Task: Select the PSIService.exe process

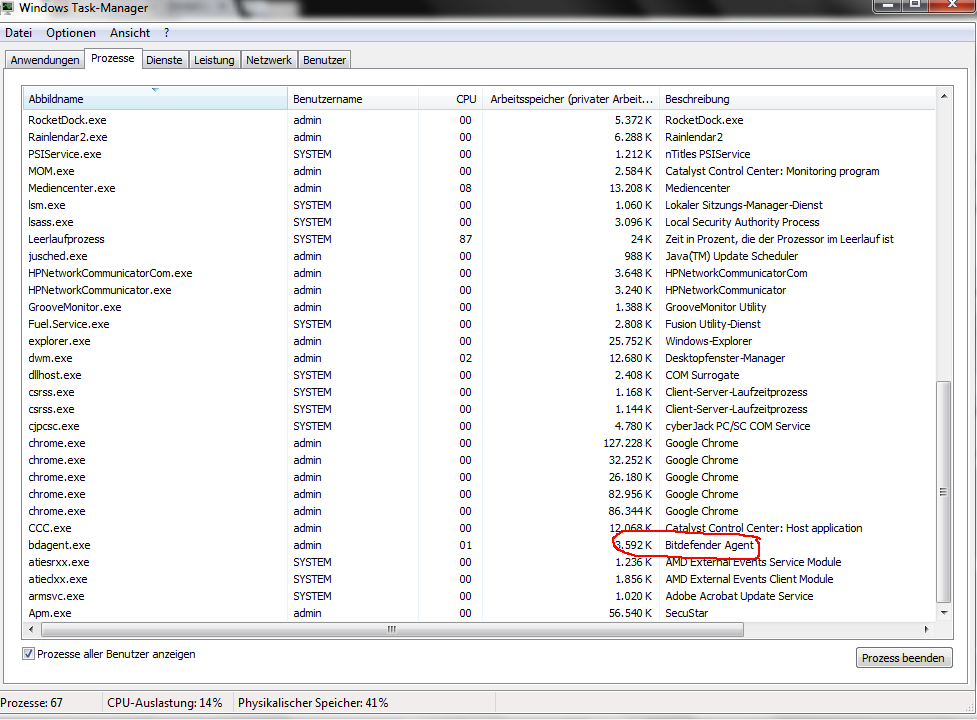Action: (479, 154)
